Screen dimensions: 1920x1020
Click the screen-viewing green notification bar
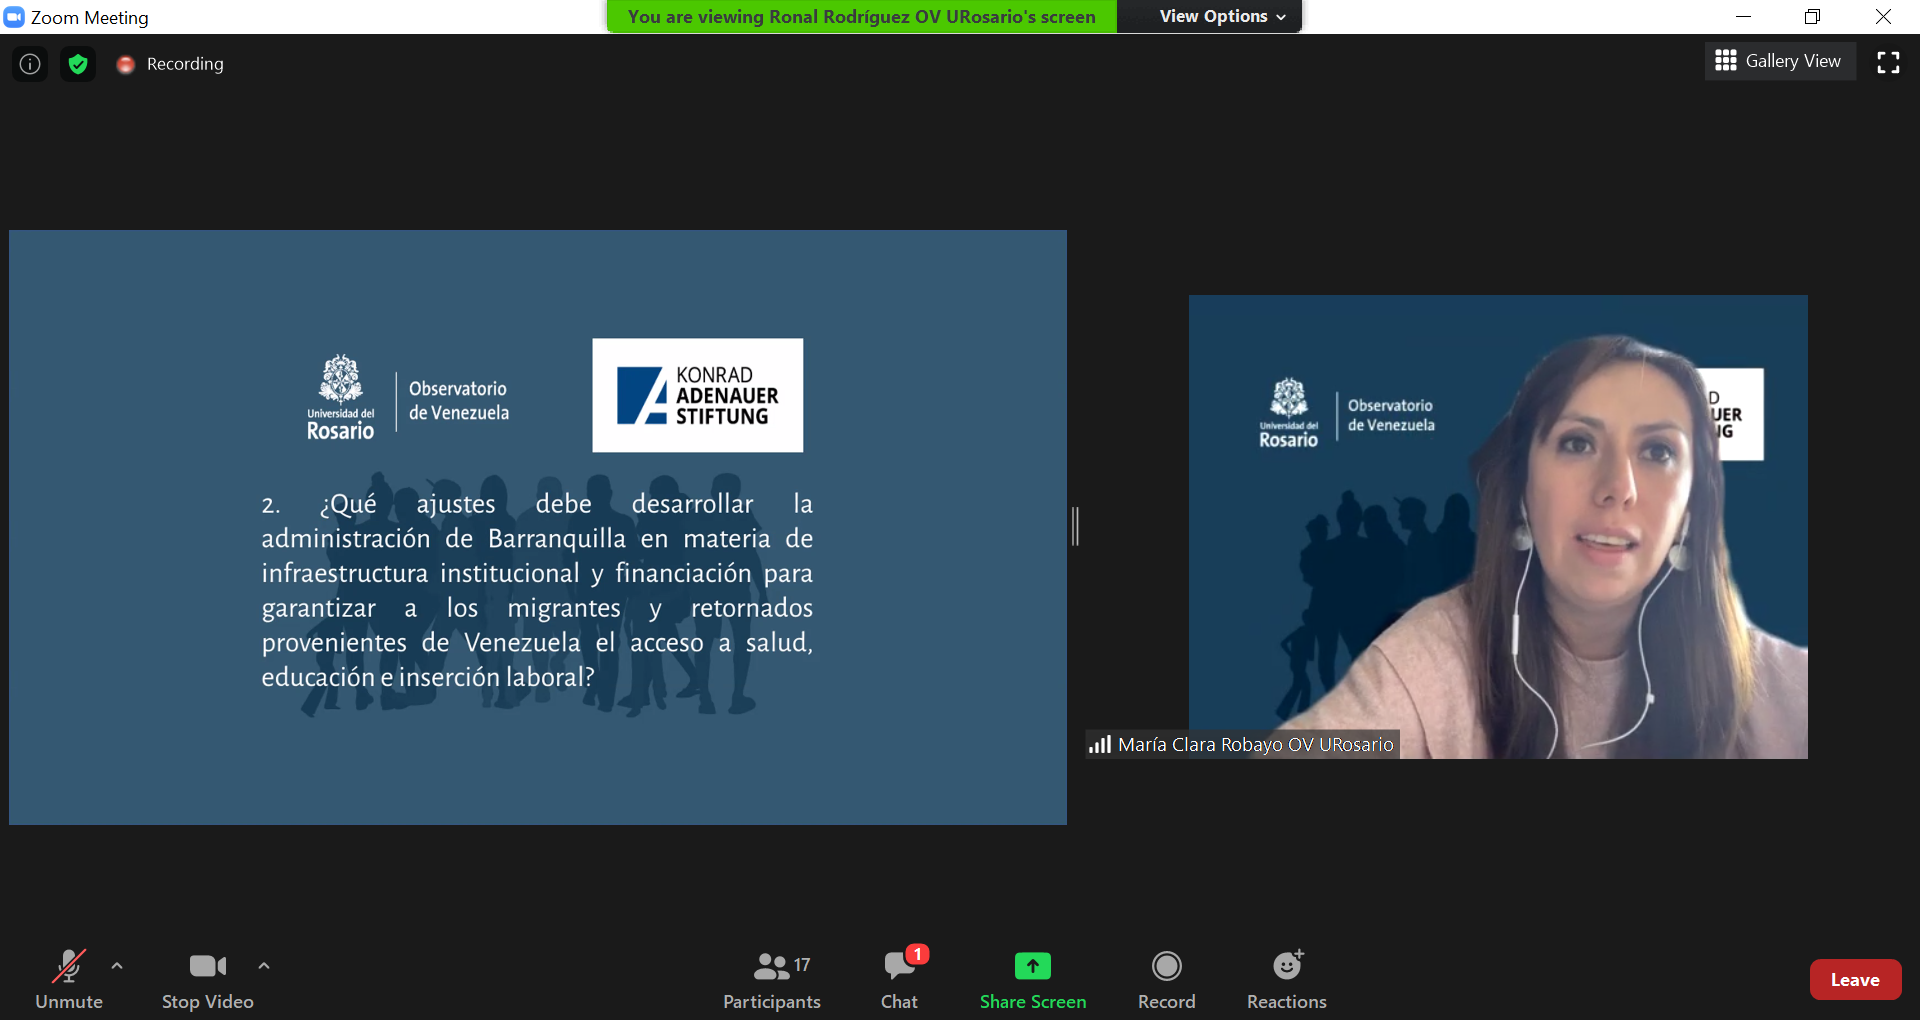pyautogui.click(x=861, y=16)
